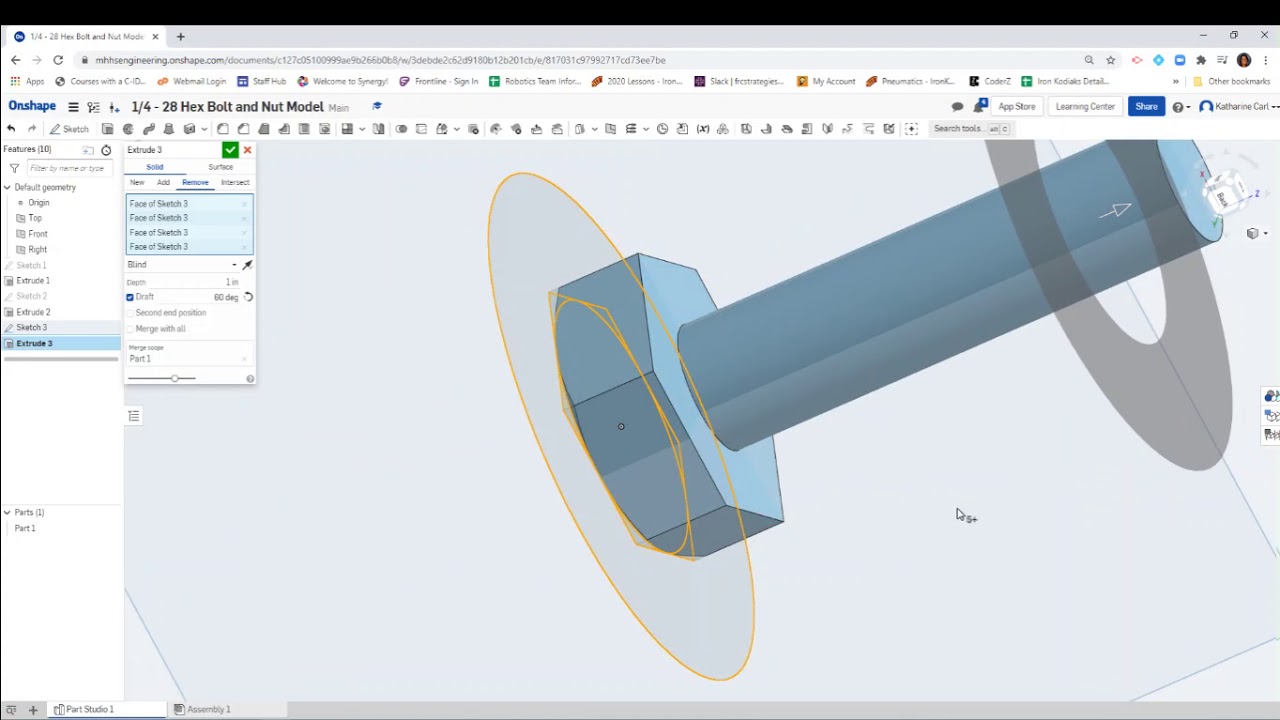Open the Blind end type dropdown

(182, 265)
